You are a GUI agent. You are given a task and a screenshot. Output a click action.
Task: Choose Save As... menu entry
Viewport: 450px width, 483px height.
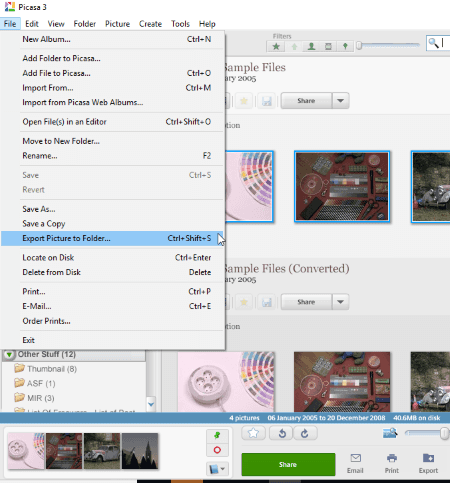[x=112, y=209]
